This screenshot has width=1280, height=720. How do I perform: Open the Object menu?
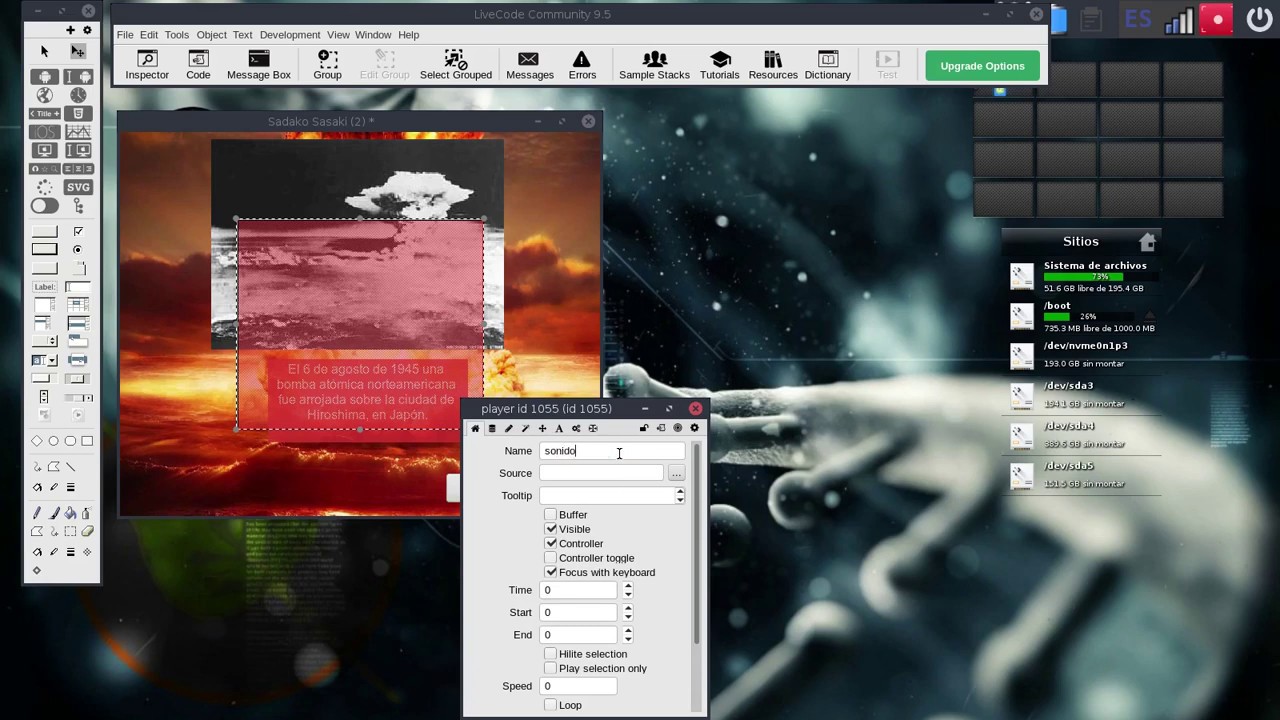click(211, 35)
